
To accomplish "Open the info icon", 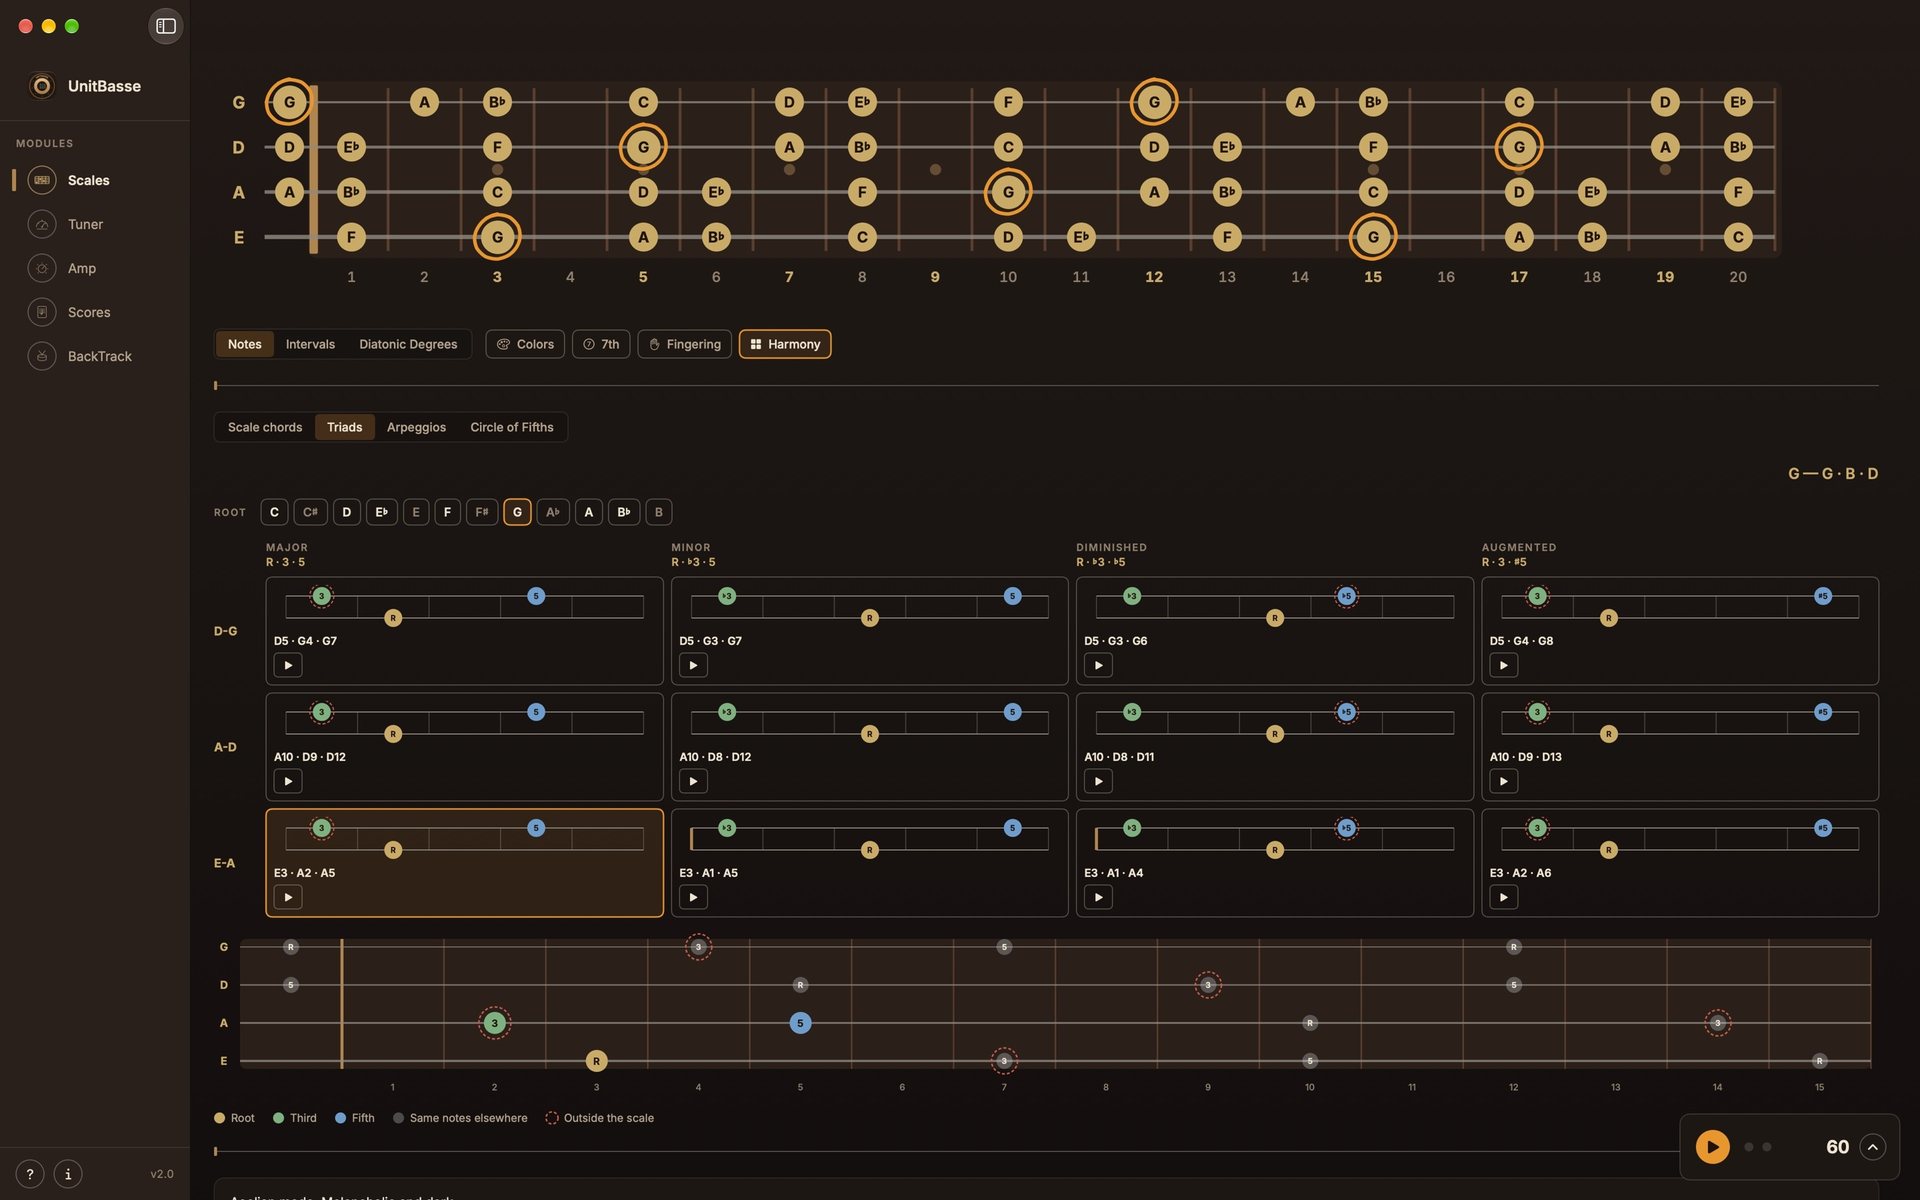I will pos(68,1174).
